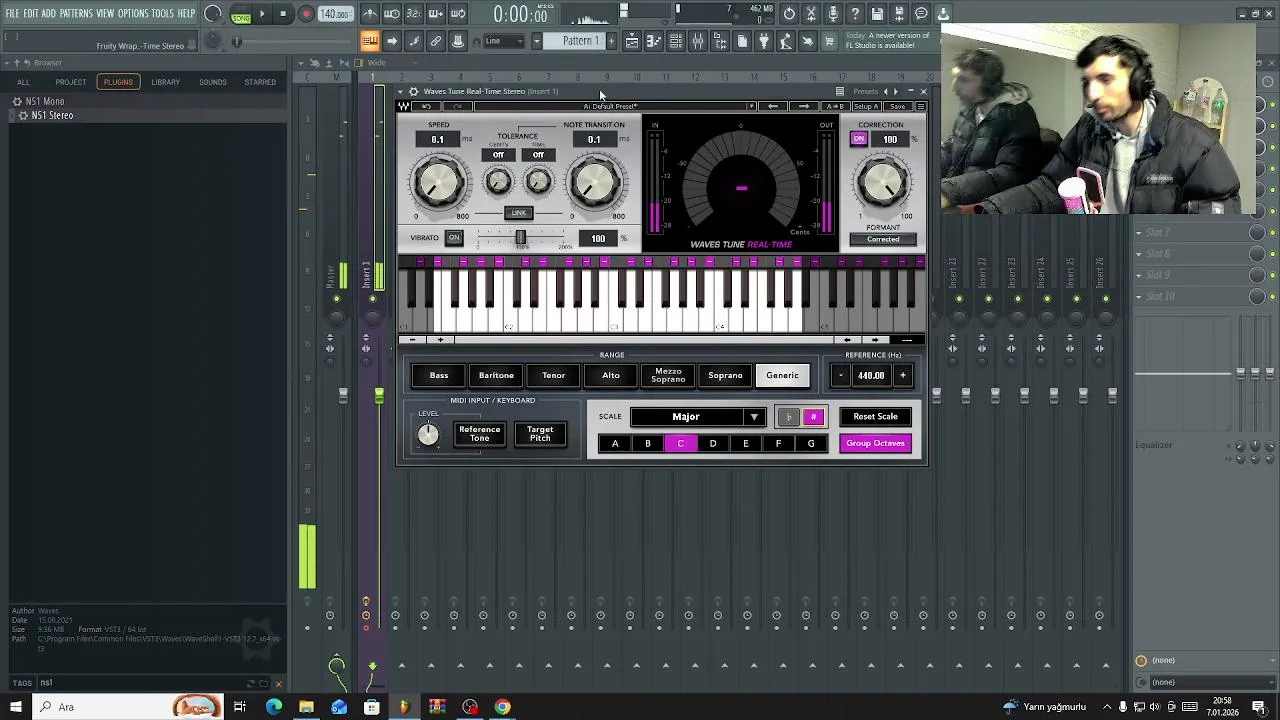The image size is (1280, 720).
Task: Open the plugin picker plug icon
Action: [x=764, y=41]
